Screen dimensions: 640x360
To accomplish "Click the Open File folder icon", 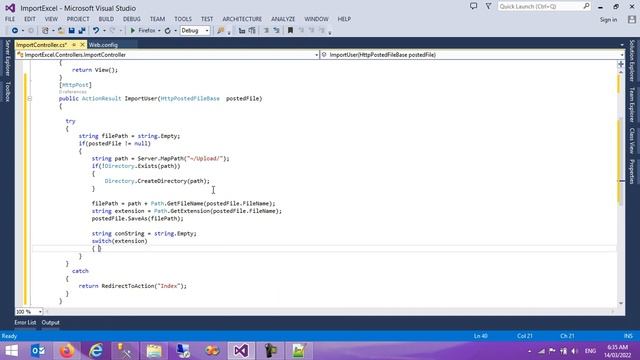I will [x=61, y=31].
